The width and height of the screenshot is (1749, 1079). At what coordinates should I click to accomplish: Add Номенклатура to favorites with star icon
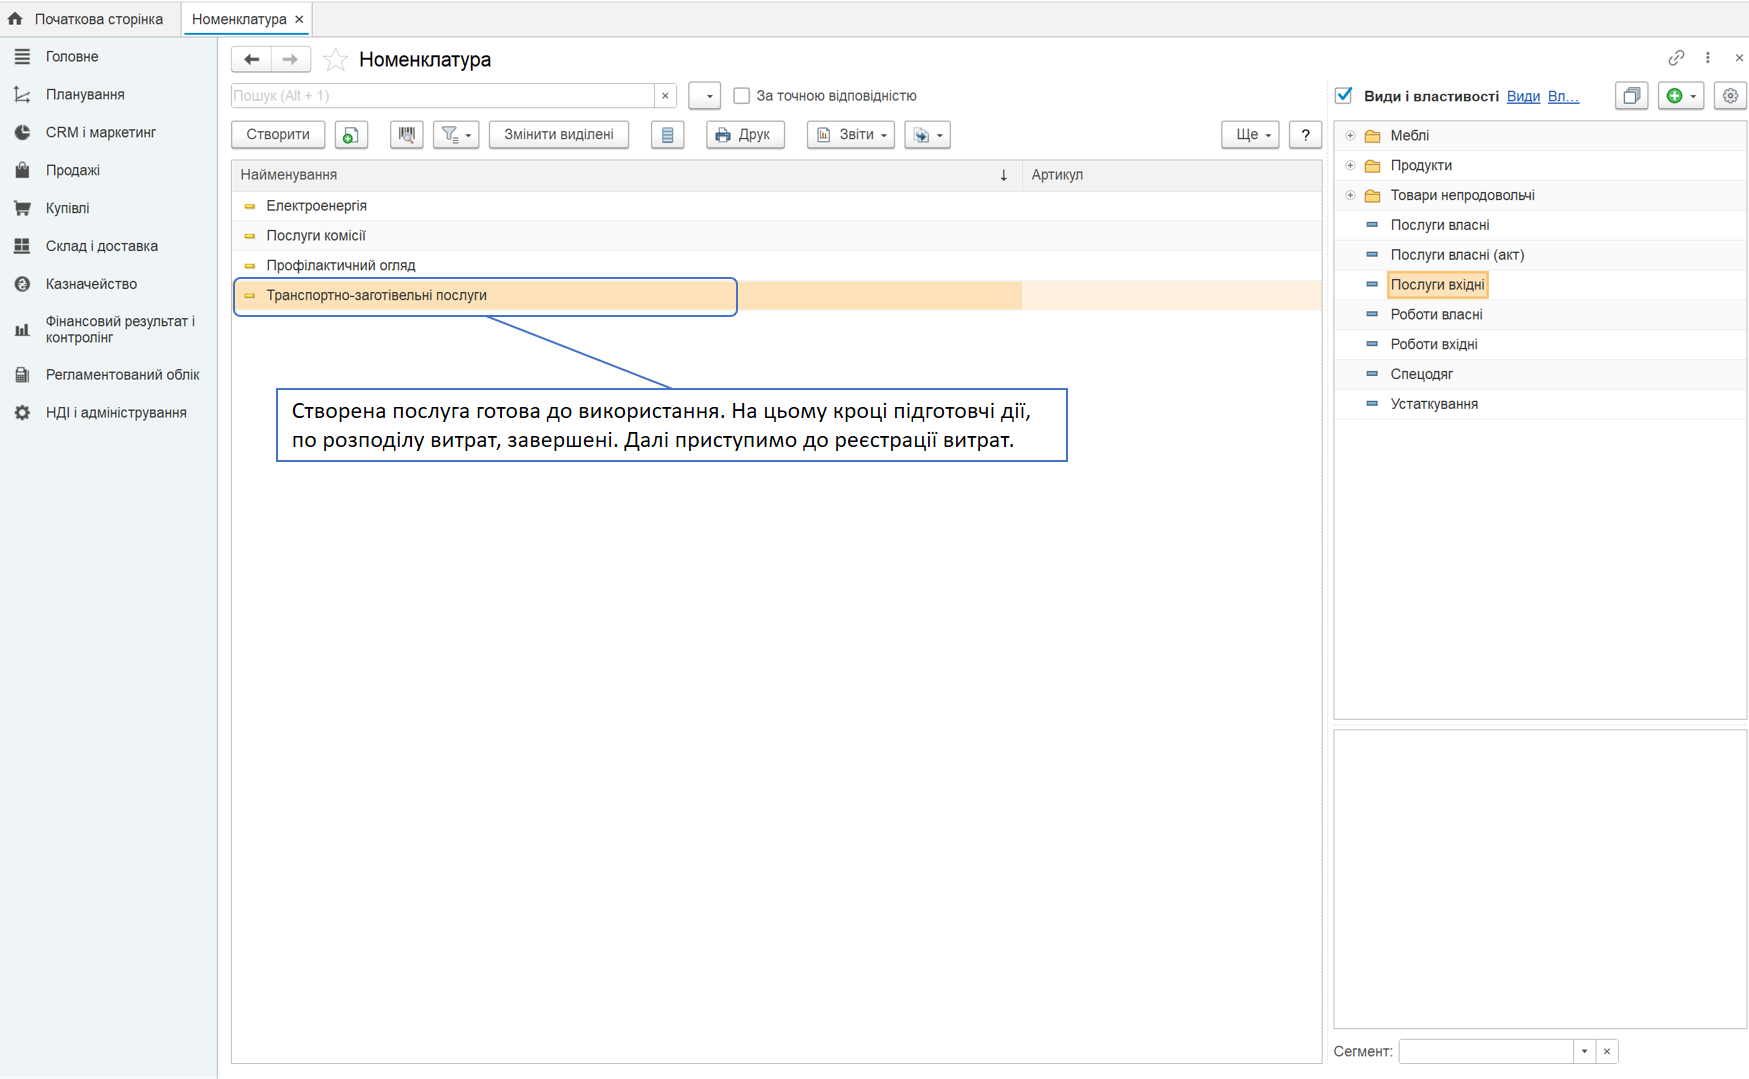pyautogui.click(x=335, y=60)
